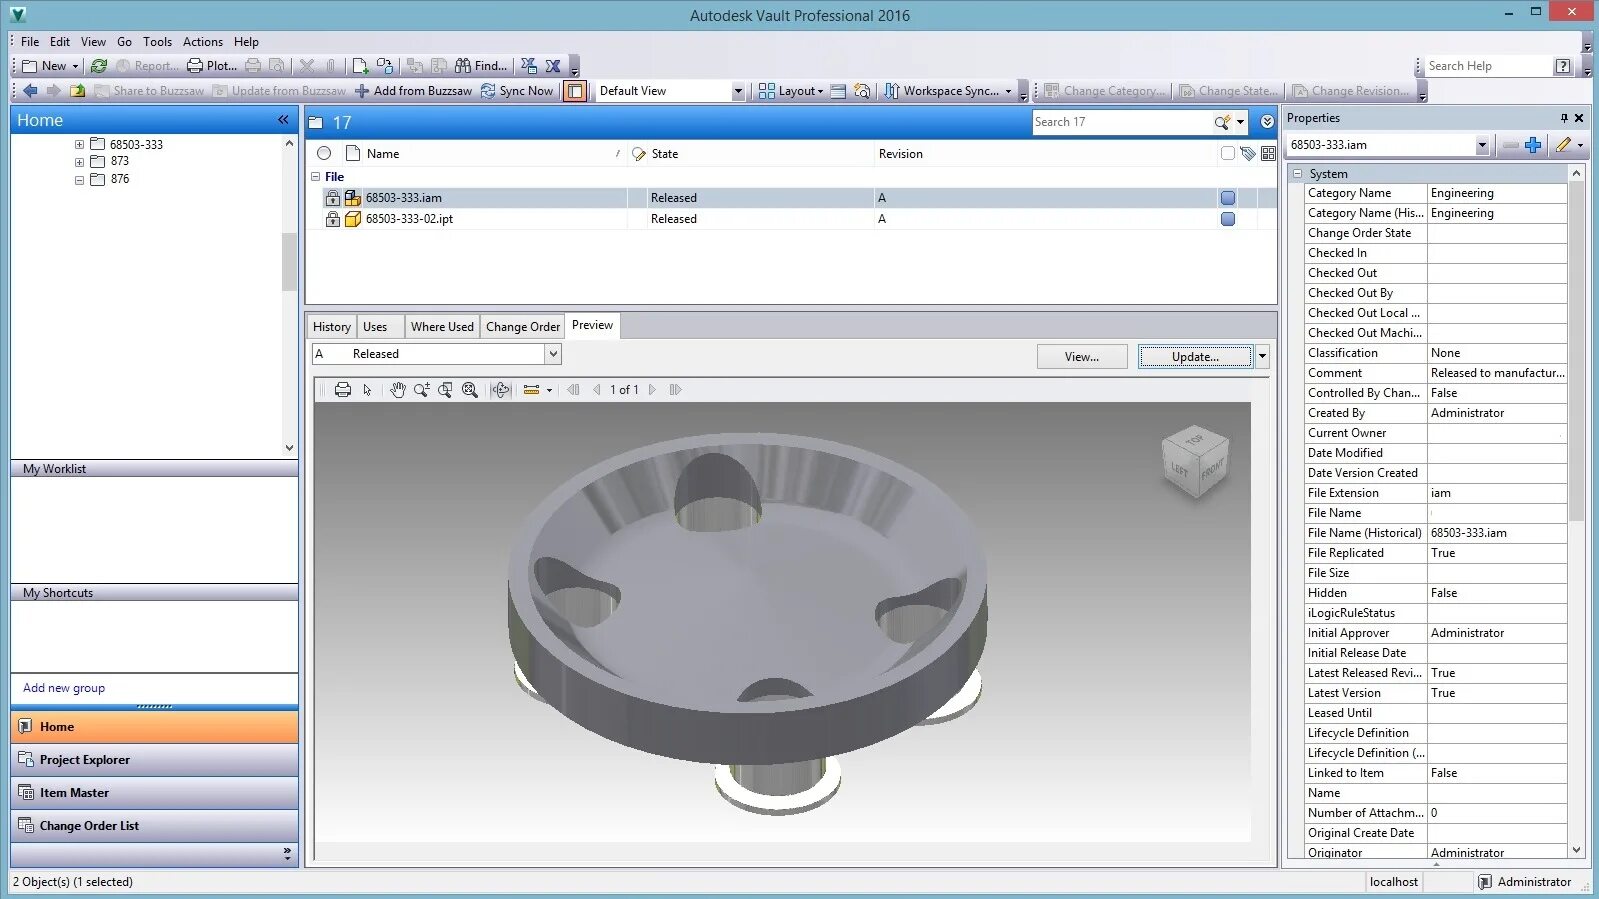The image size is (1599, 899).
Task: Expand tree folder 873
Action: [79, 162]
